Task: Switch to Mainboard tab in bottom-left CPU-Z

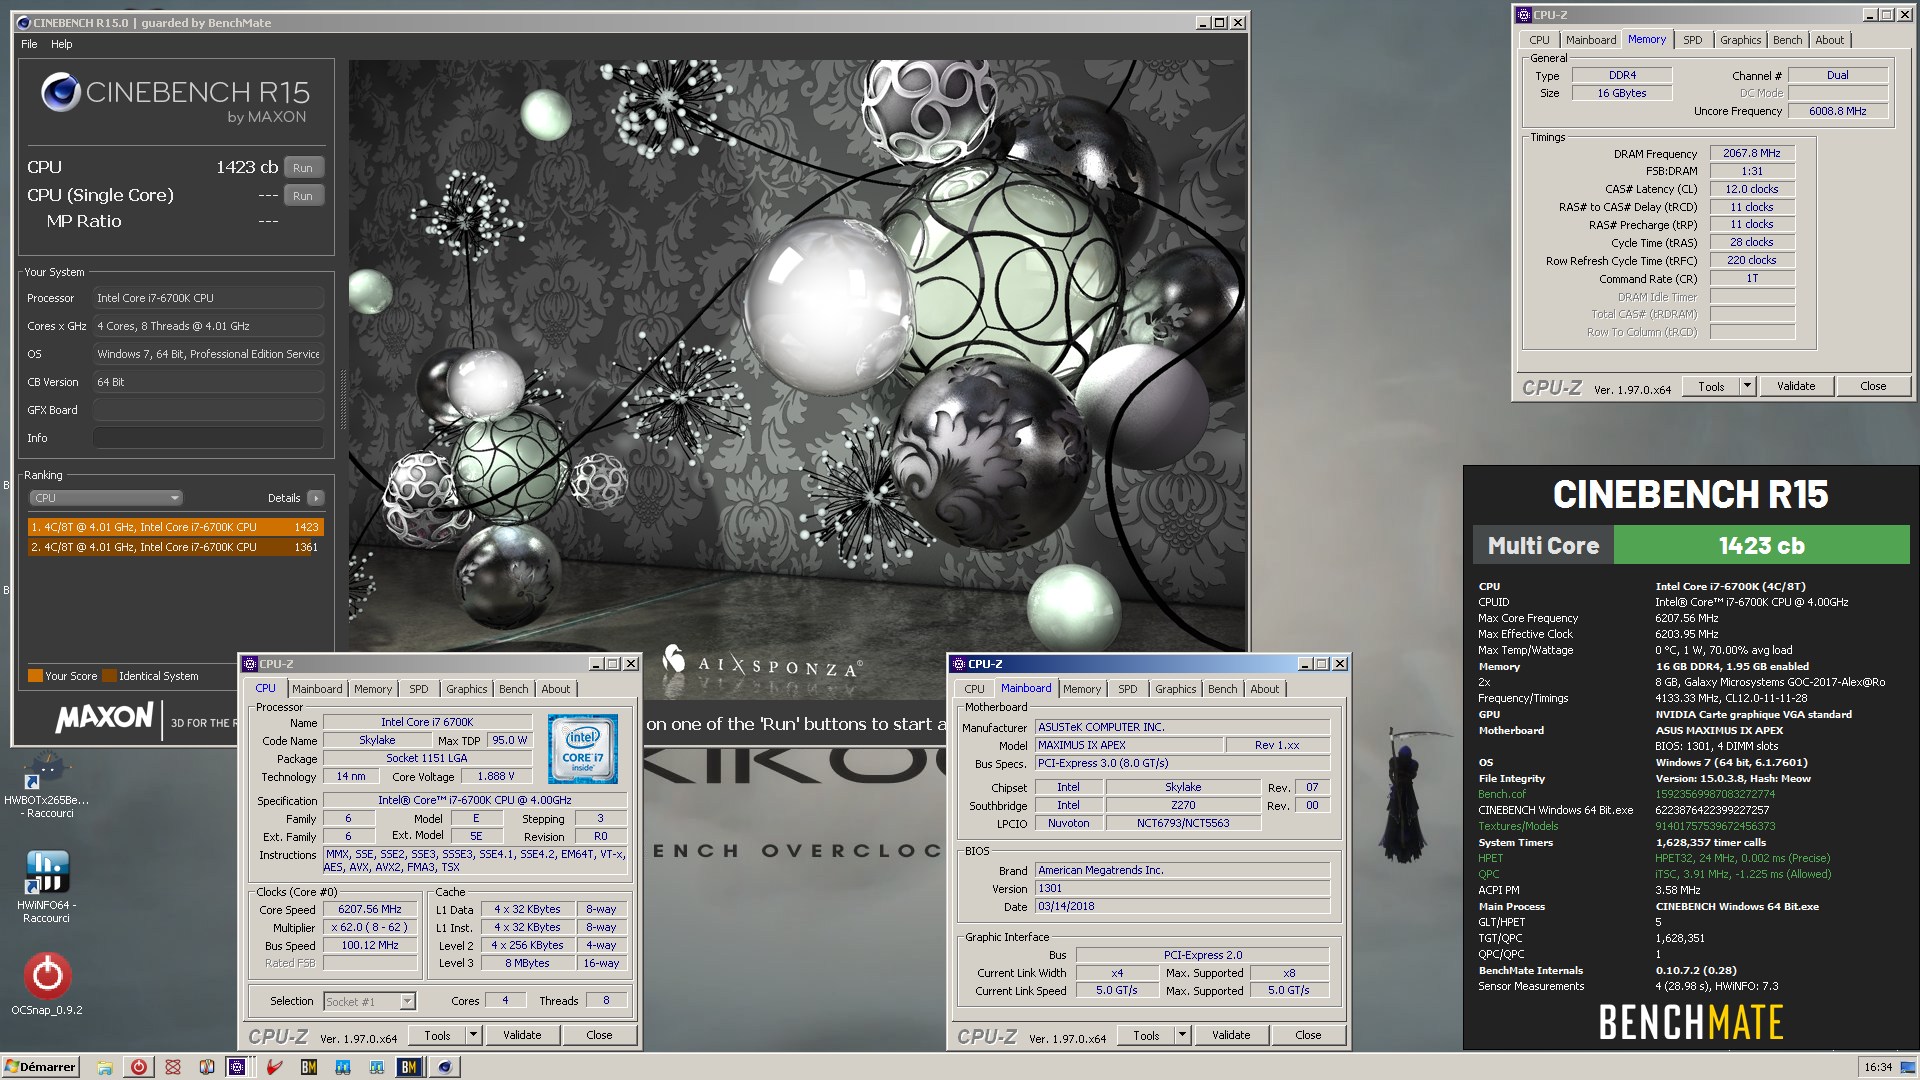Action: tap(317, 689)
